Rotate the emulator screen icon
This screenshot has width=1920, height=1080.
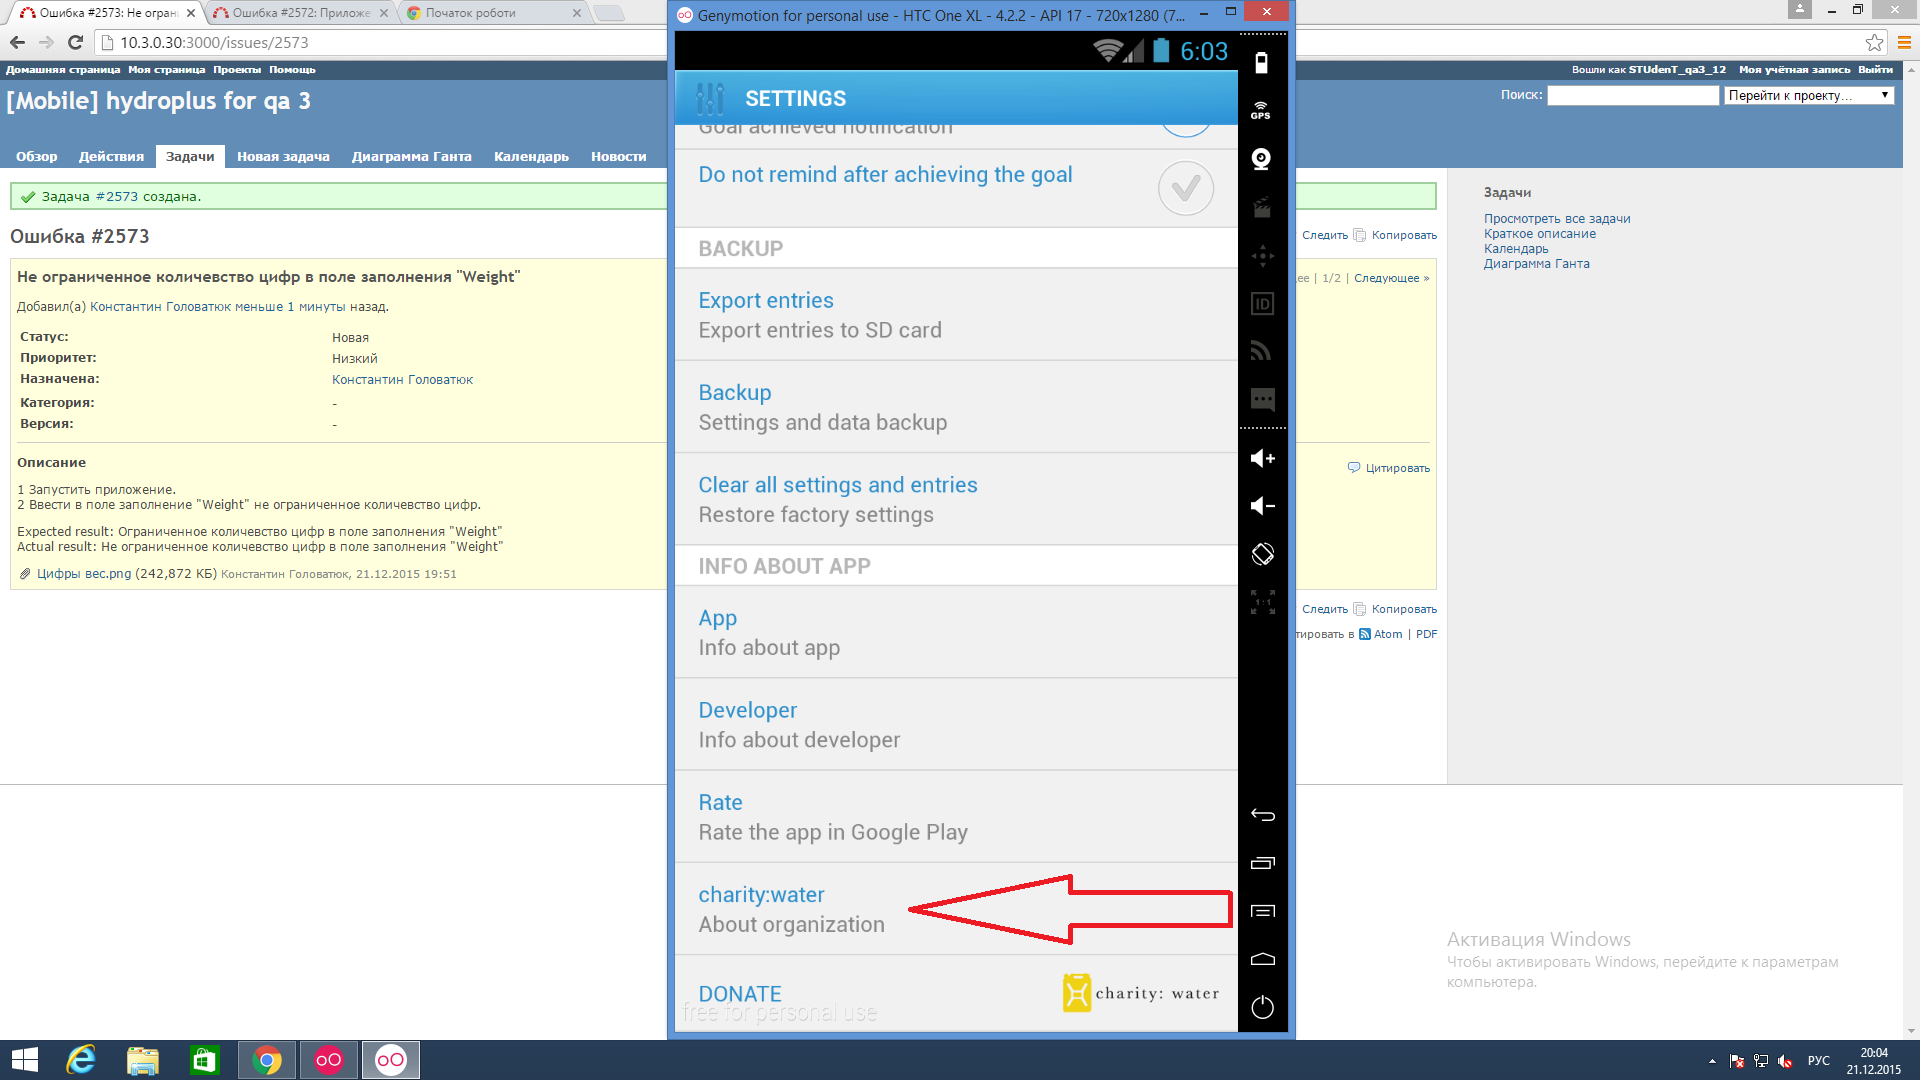(x=1262, y=554)
